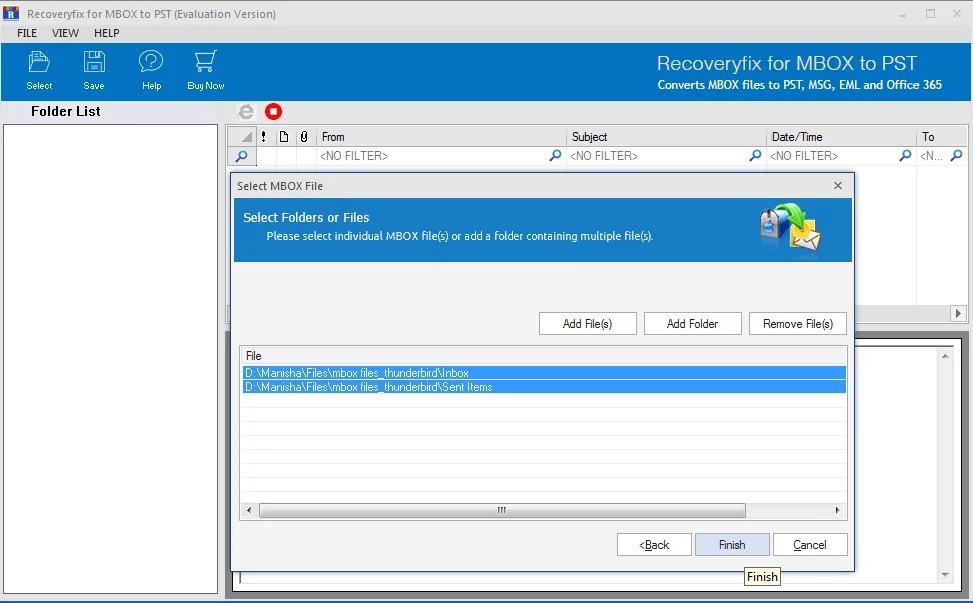The width and height of the screenshot is (973, 603).
Task: Click the File column header in dialog
Action: pyautogui.click(x=544, y=355)
